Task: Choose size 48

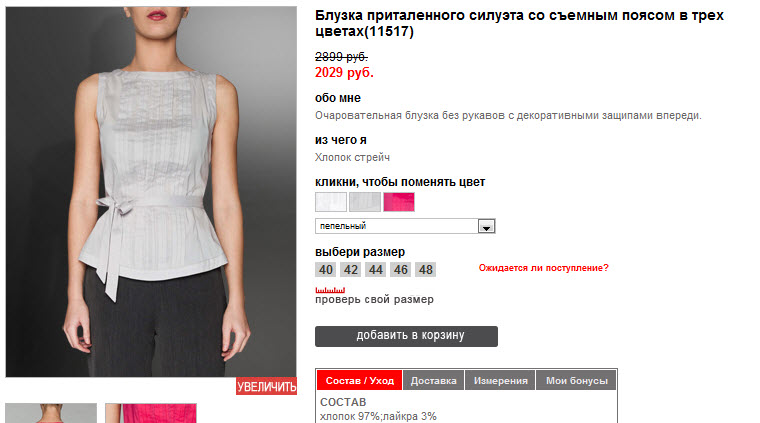Action: 426,269
